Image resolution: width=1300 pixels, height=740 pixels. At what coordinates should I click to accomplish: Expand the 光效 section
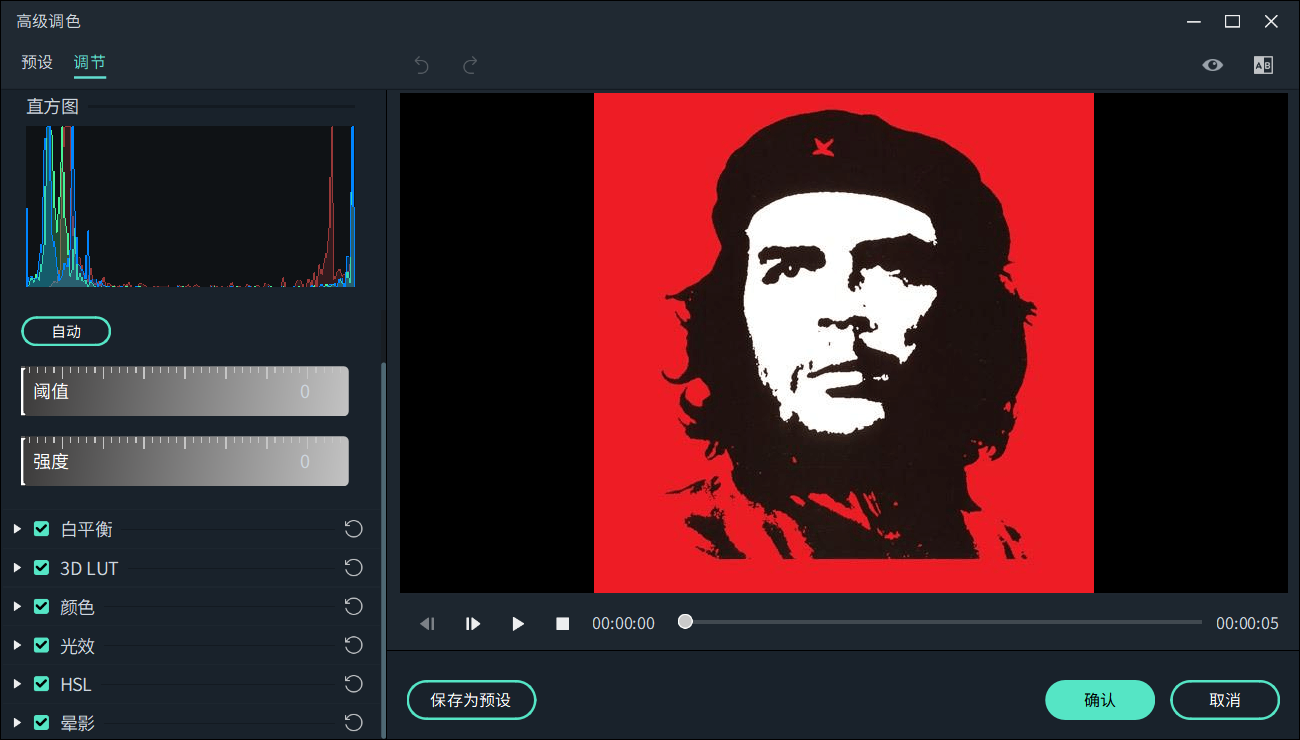pos(17,646)
